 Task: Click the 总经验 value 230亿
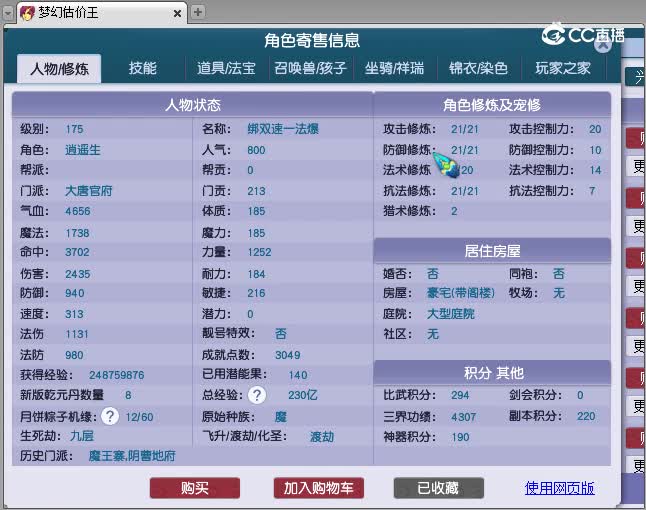pyautogui.click(x=302, y=395)
